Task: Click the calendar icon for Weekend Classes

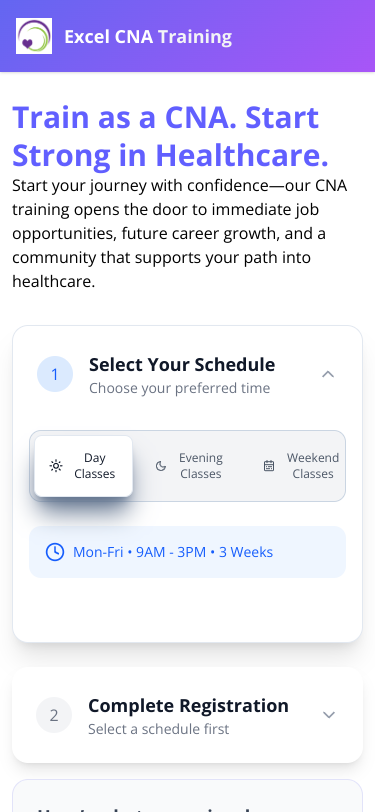Action: [269, 466]
